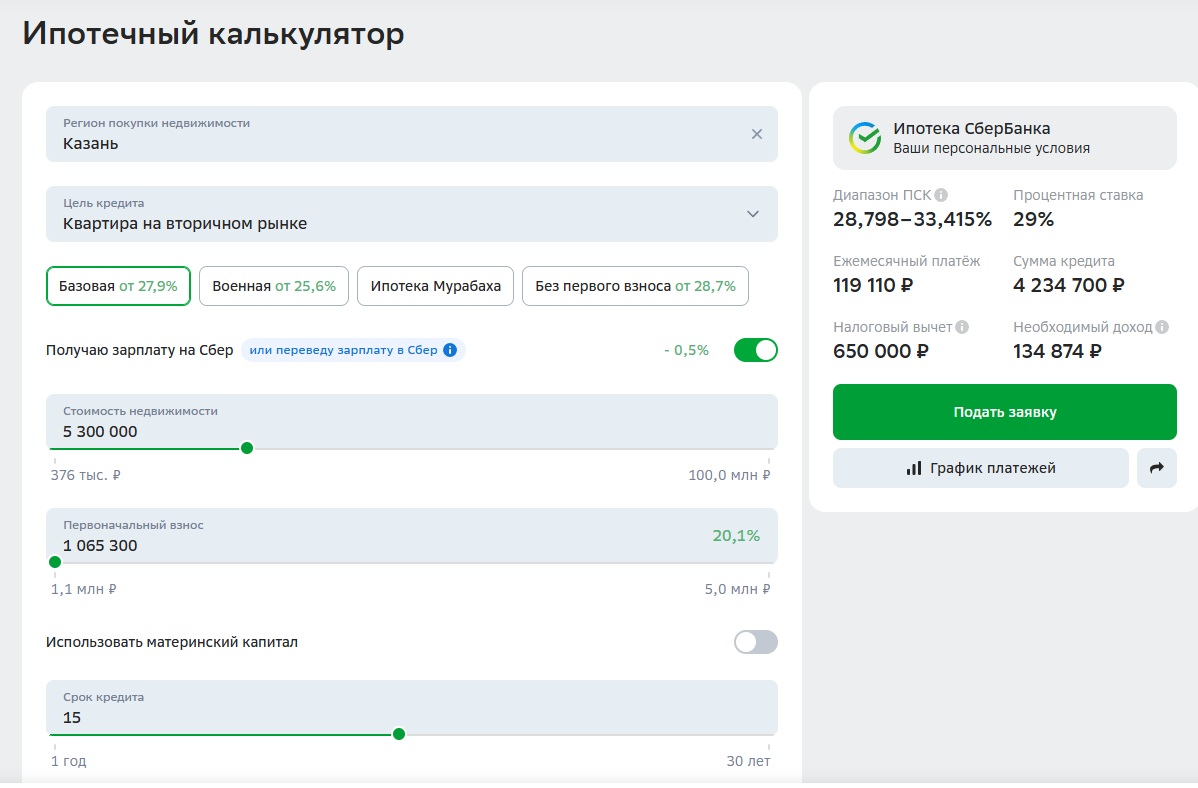Click info icon beside Необходимый доход
1198x788 pixels.
tap(1162, 328)
